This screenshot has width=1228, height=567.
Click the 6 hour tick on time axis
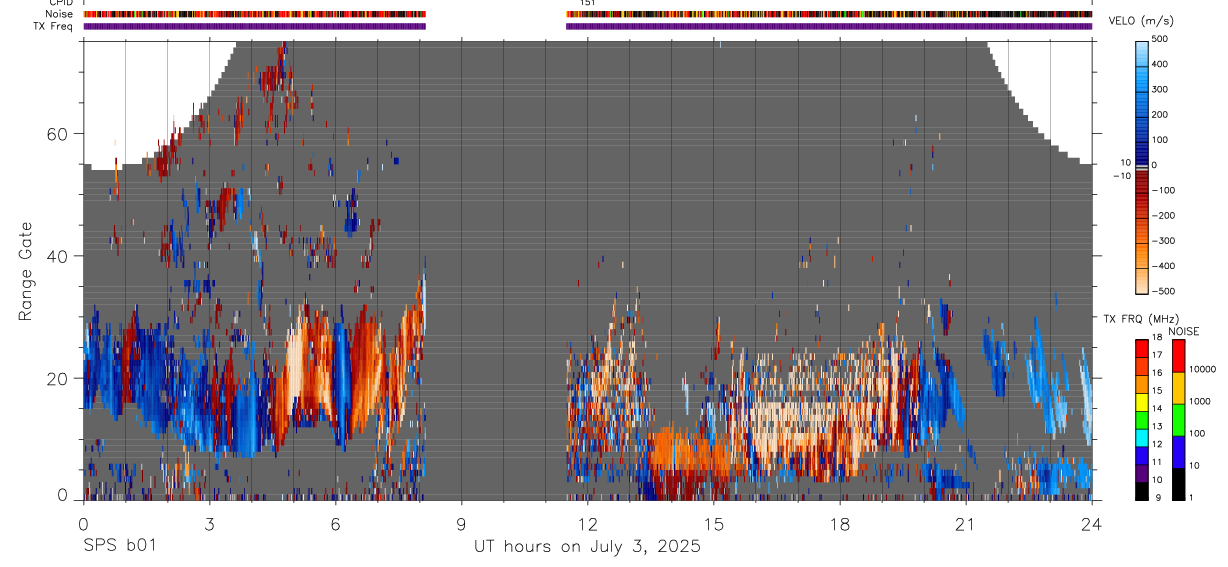(x=335, y=524)
